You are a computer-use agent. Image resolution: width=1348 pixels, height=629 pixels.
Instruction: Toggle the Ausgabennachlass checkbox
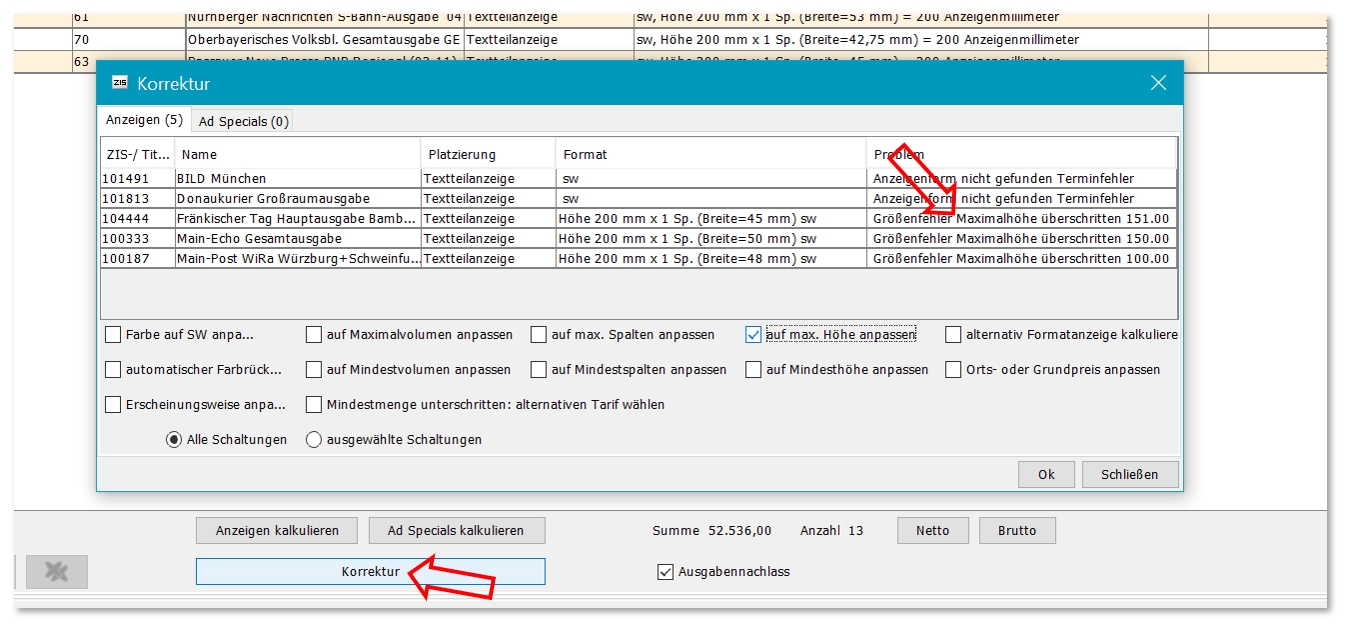pyautogui.click(x=666, y=572)
